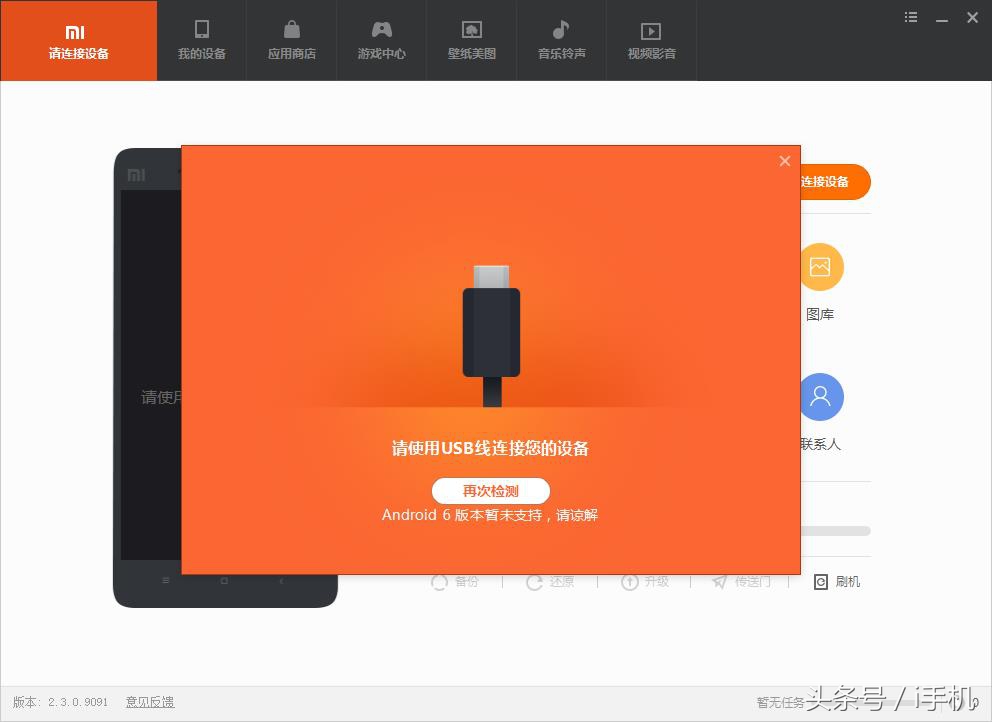Dismiss the USB connection dialog with its X
The height and width of the screenshot is (722, 992).
[784, 161]
